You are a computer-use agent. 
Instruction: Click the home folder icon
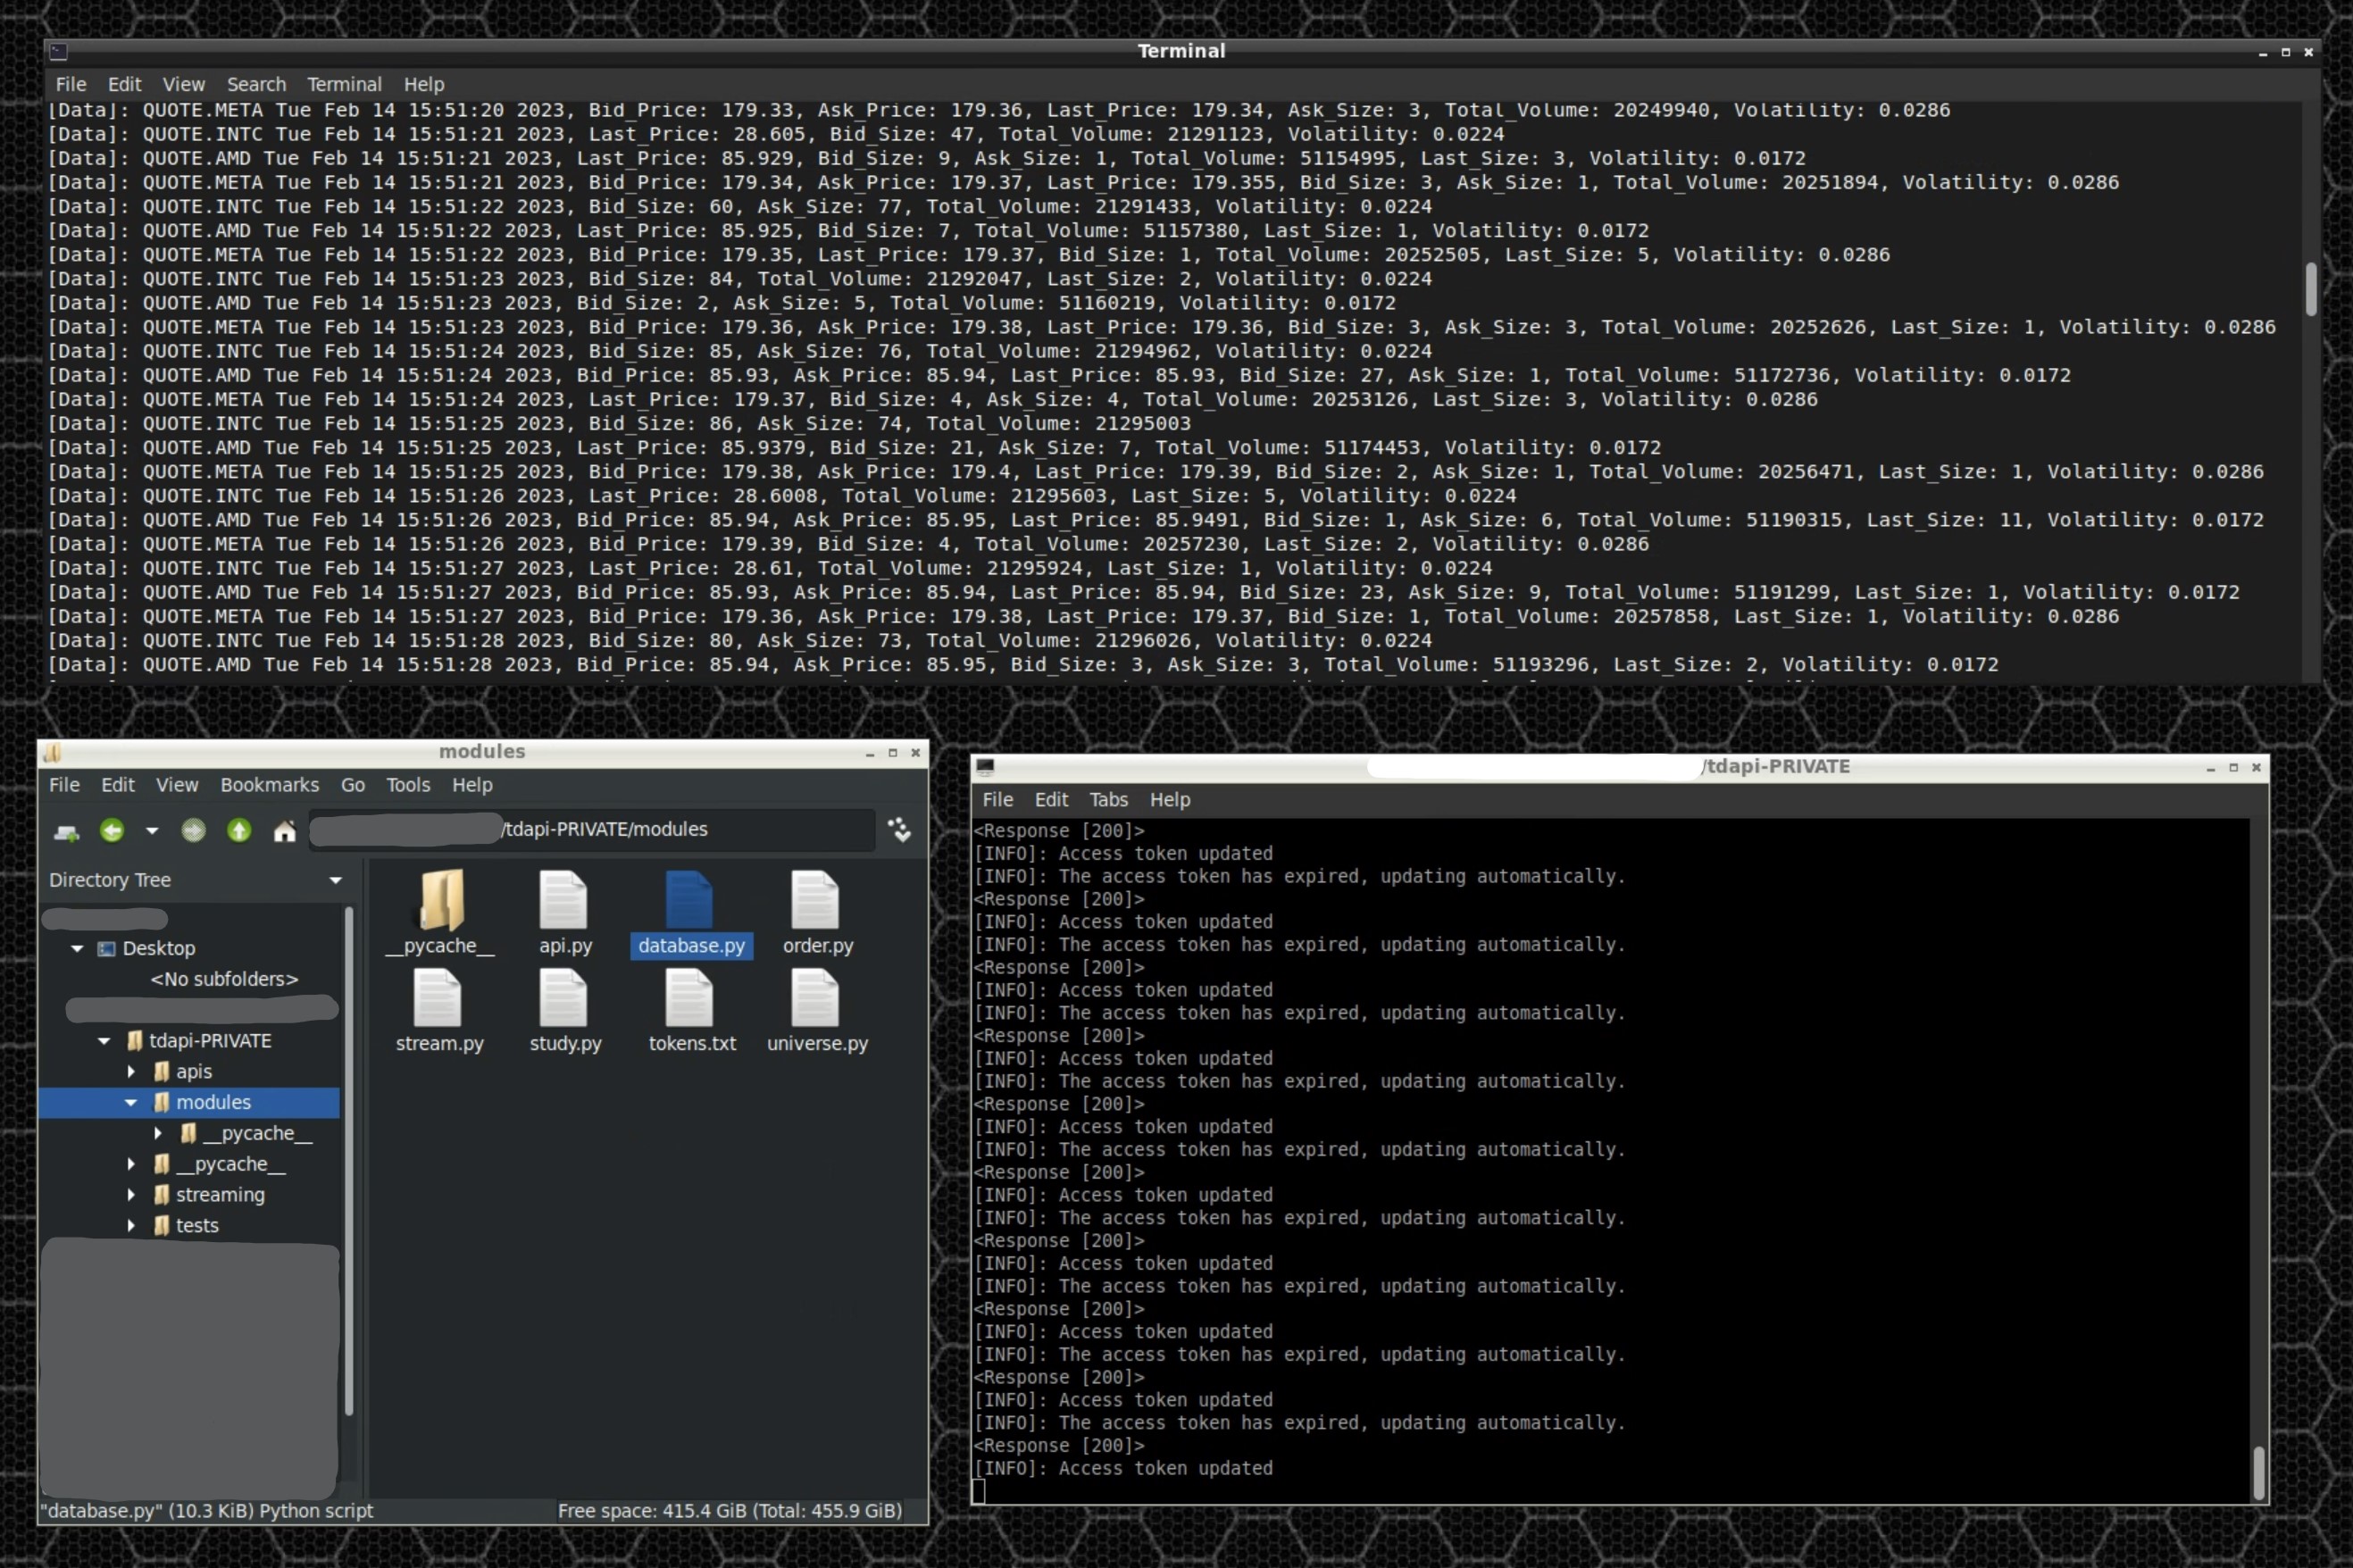(x=285, y=831)
